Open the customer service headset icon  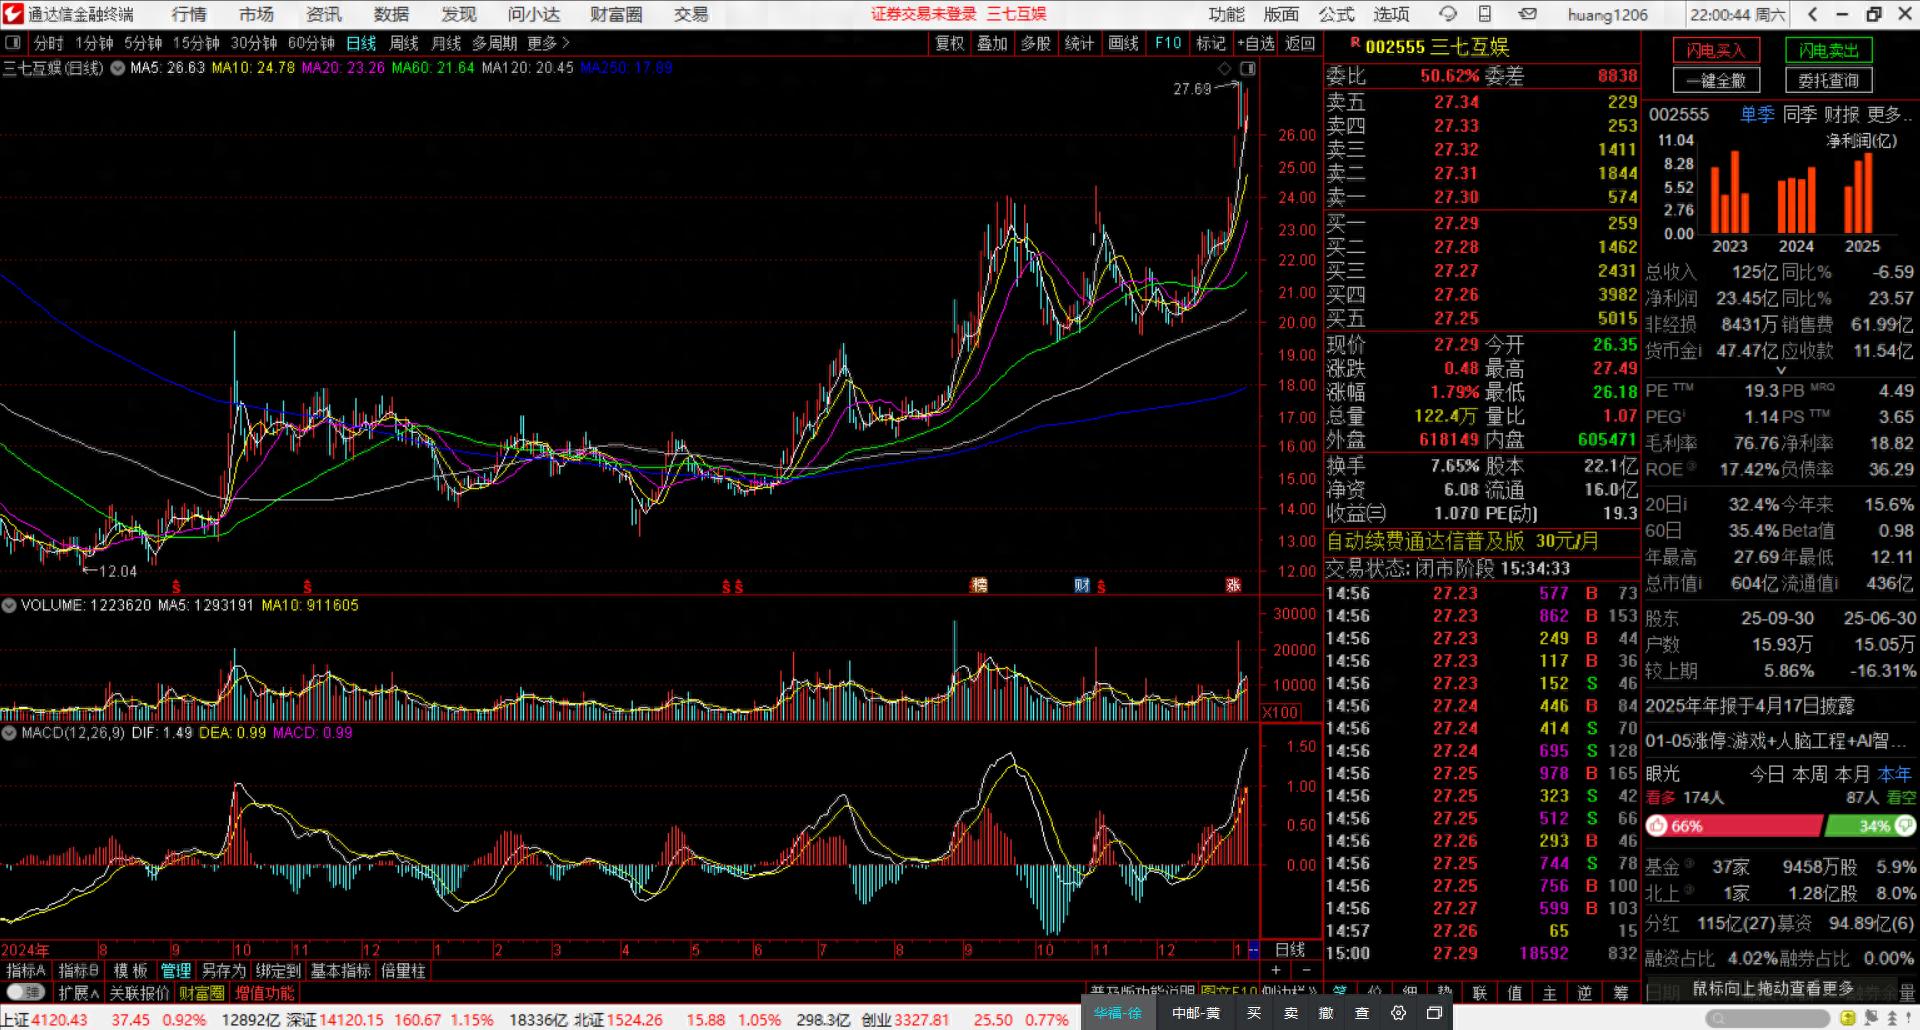tap(1447, 14)
